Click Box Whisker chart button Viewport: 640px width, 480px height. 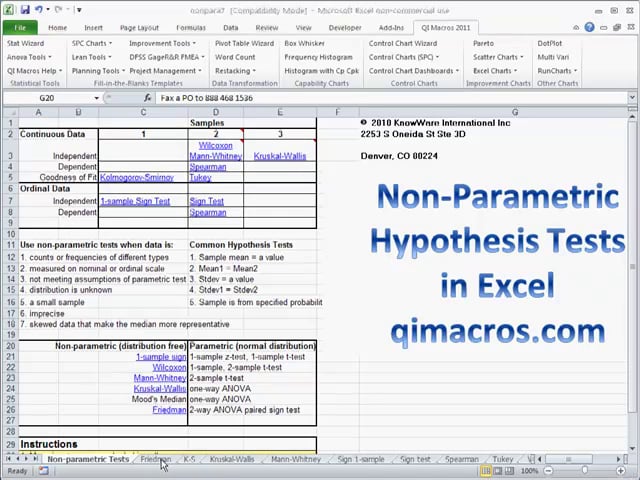pos(304,43)
